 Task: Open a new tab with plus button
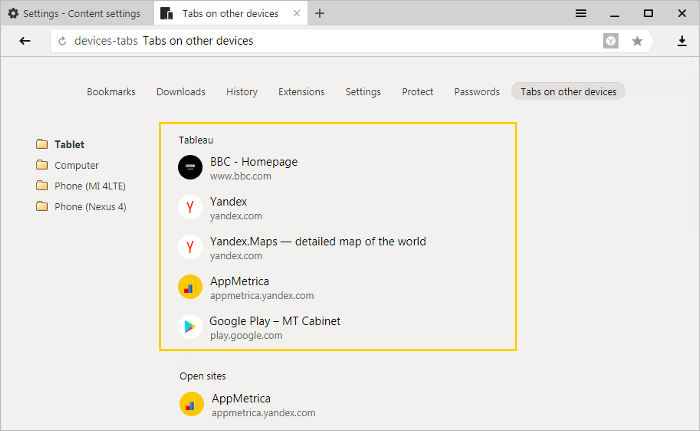tap(319, 13)
